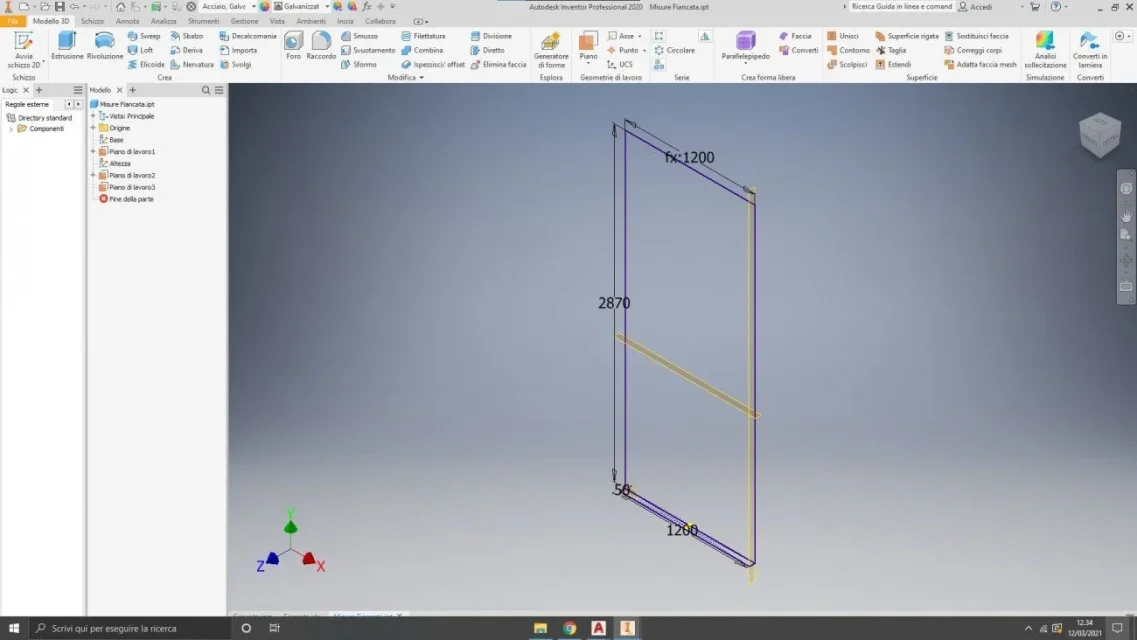Activate the Rivoluzione tool
The width and height of the screenshot is (1137, 640).
(x=105, y=45)
